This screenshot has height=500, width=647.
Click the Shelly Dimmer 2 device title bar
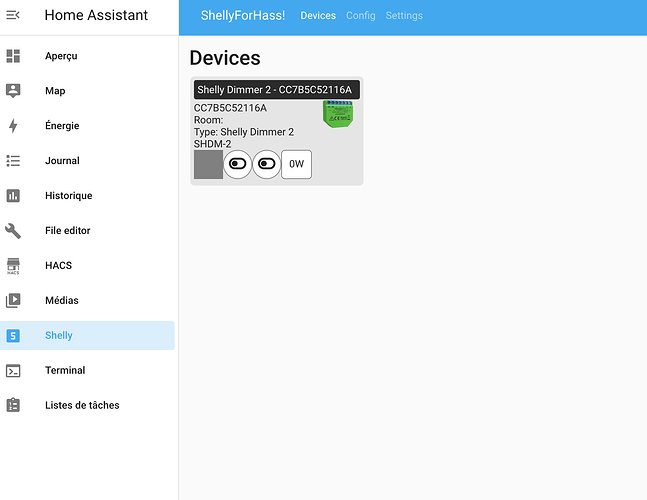point(276,90)
